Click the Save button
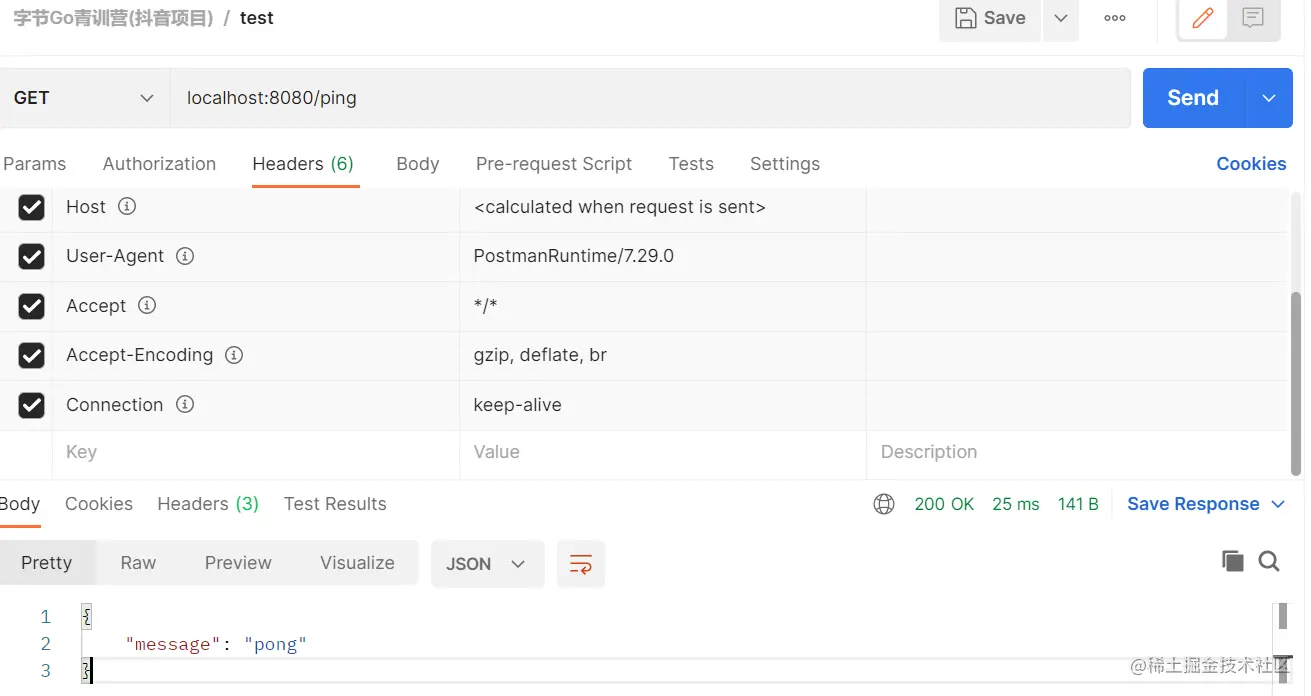Viewport: 1311px width, 696px height. (990, 19)
